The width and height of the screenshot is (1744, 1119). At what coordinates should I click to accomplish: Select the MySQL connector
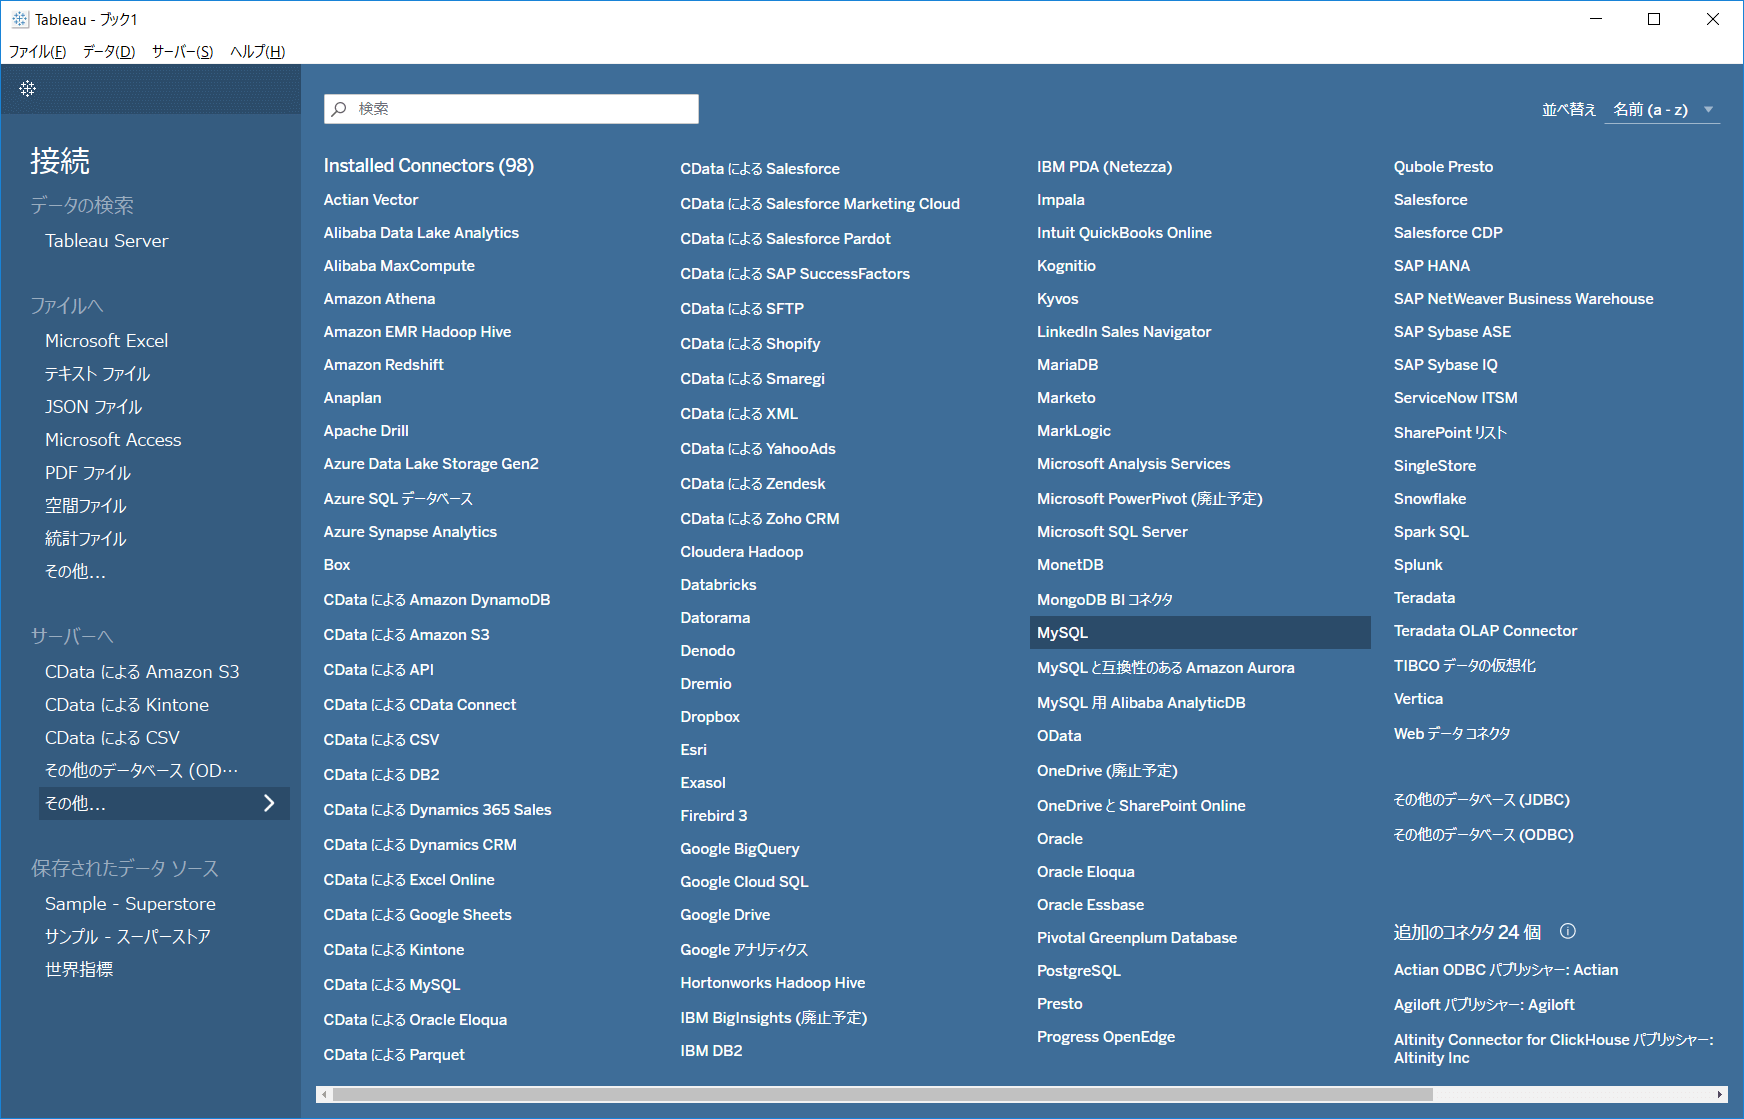point(1200,633)
